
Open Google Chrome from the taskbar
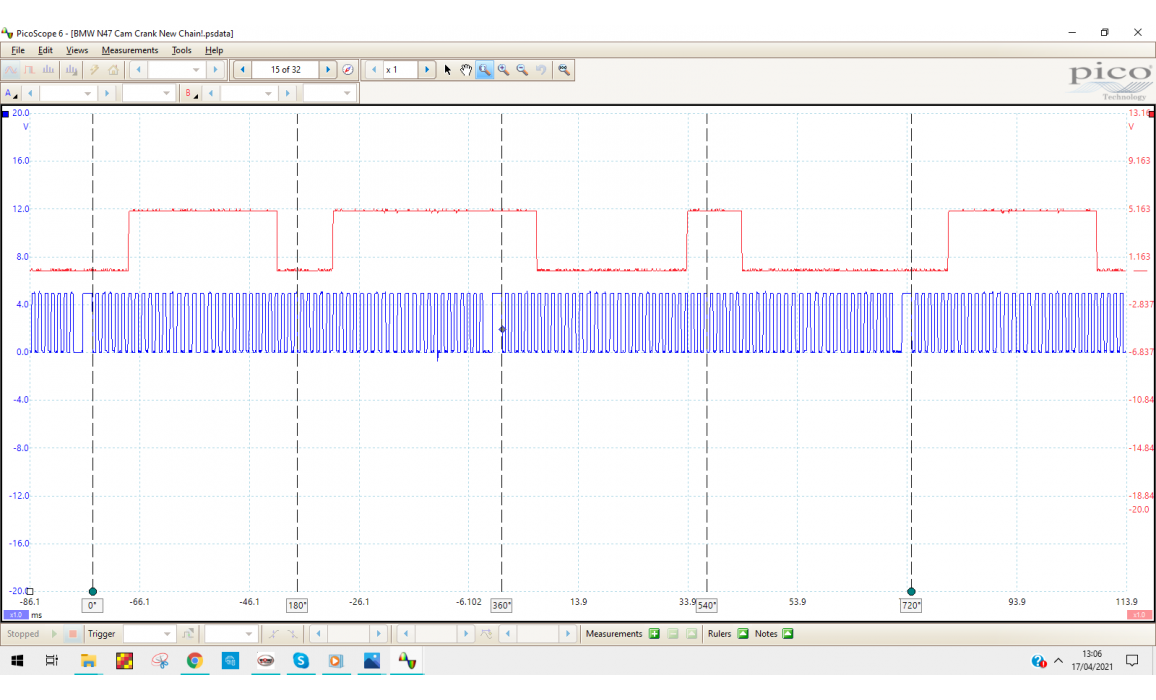194,661
